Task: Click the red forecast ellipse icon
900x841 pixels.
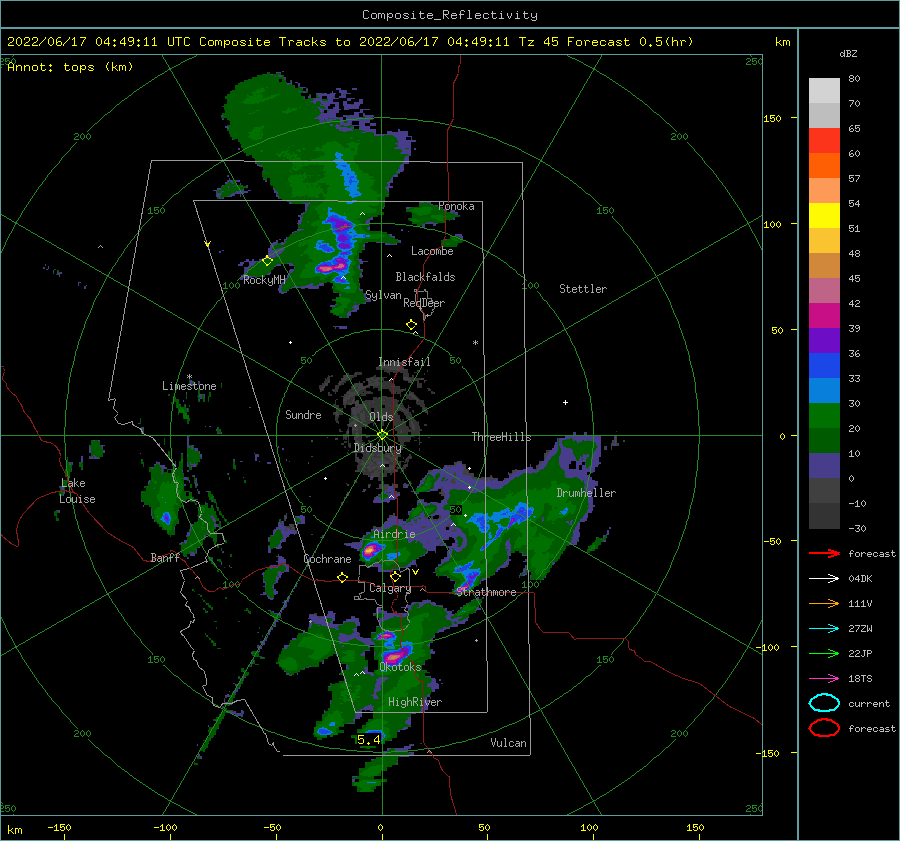Action: [x=824, y=728]
